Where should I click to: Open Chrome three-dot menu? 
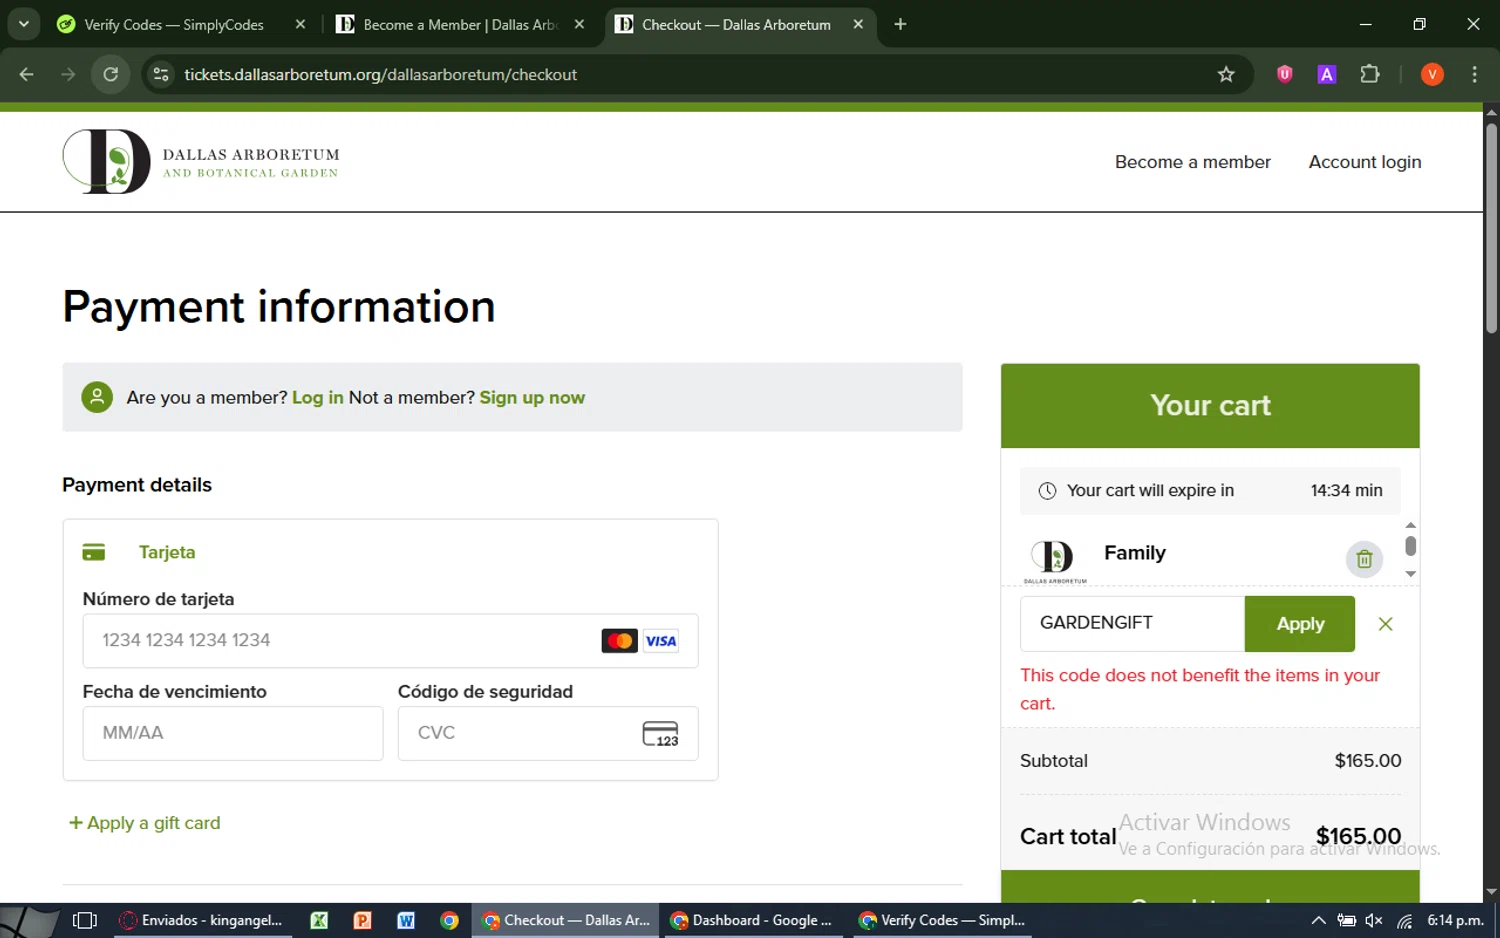pos(1474,74)
